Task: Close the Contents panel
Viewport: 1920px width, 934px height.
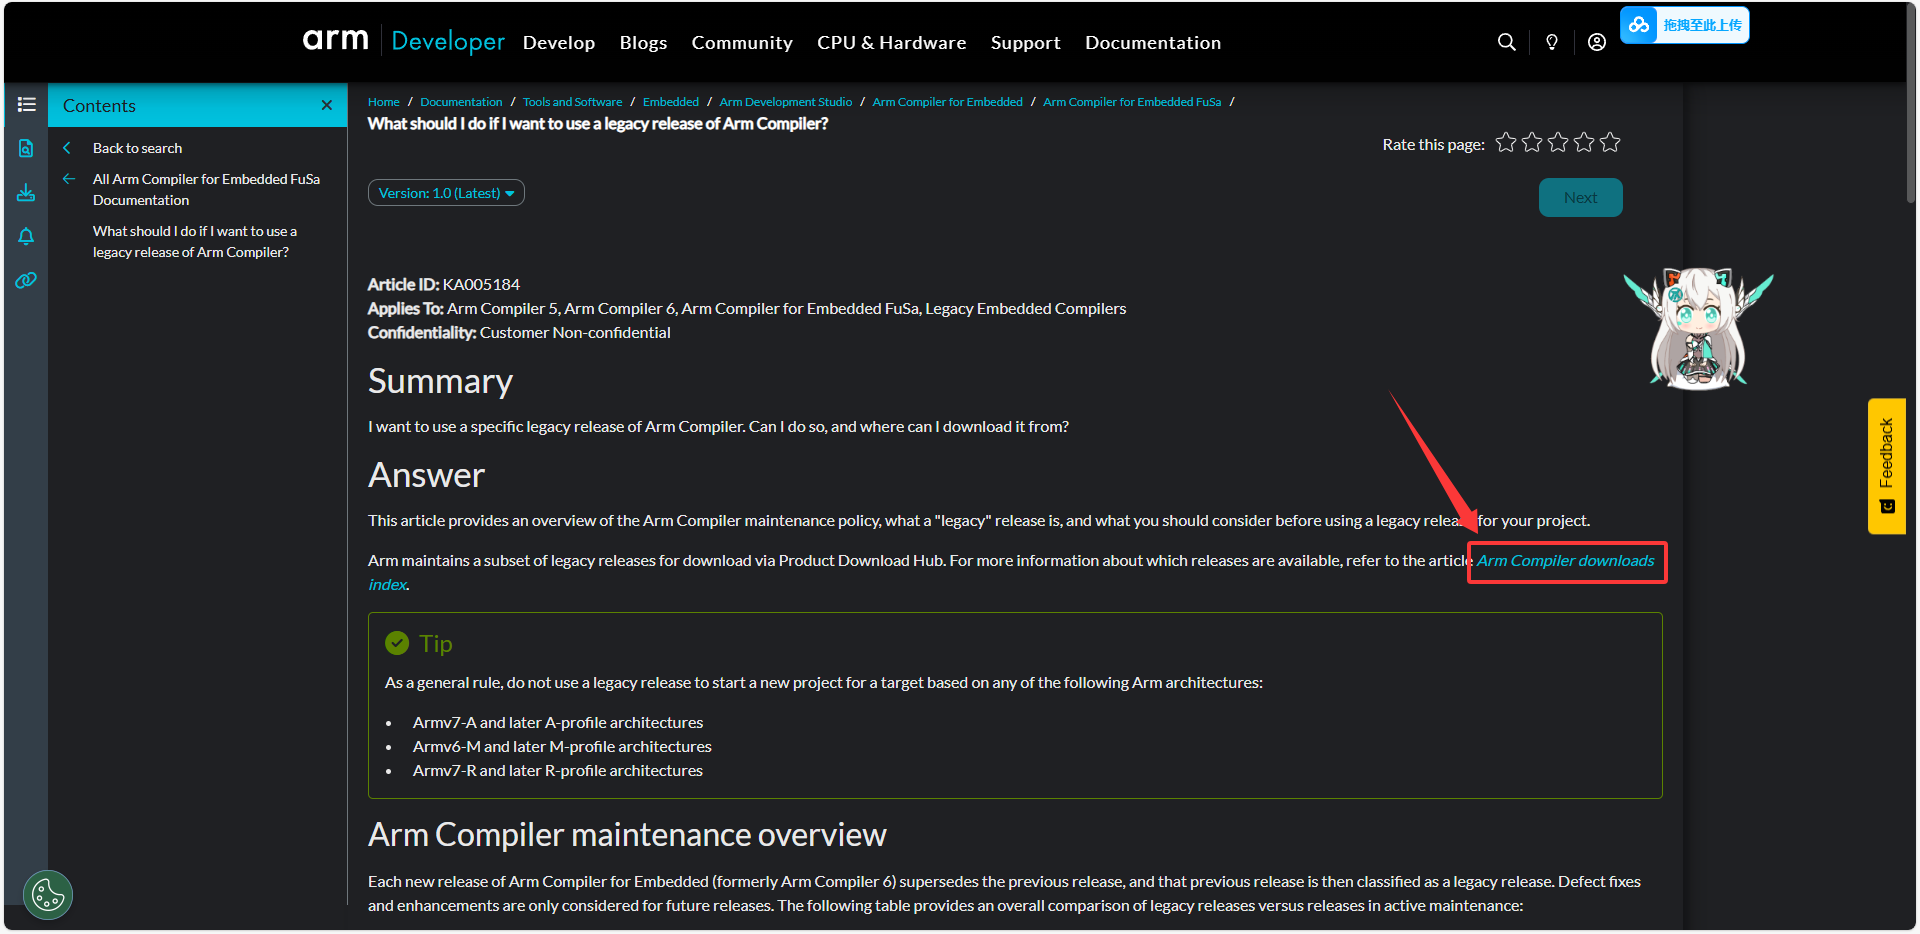Action: pos(326,105)
